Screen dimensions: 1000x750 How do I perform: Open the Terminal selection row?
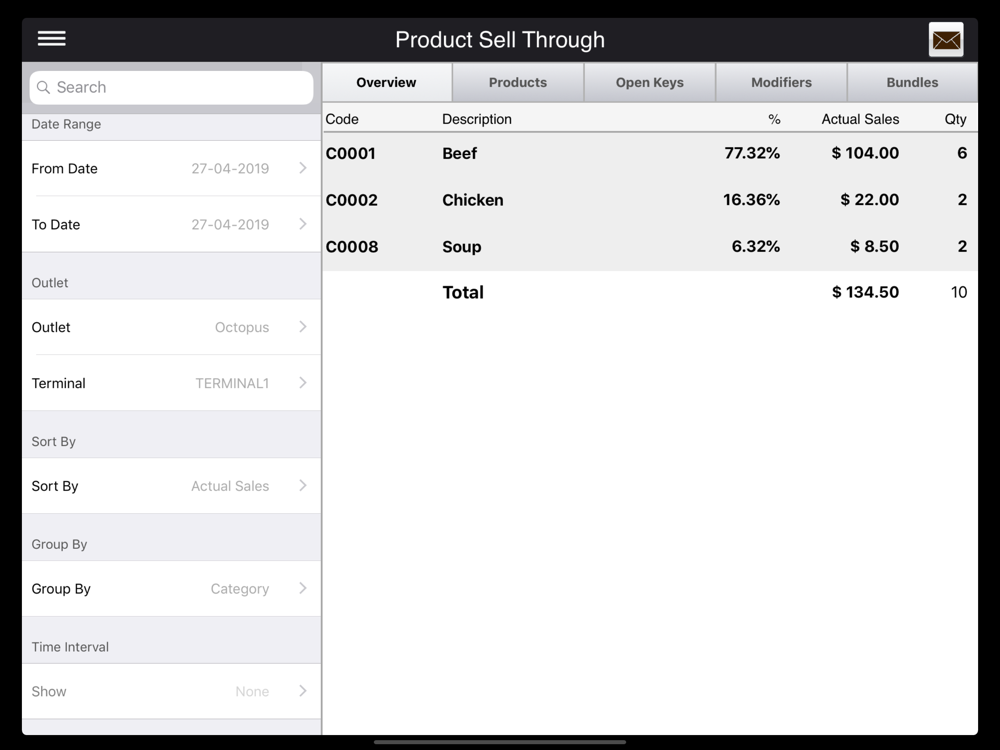[171, 383]
